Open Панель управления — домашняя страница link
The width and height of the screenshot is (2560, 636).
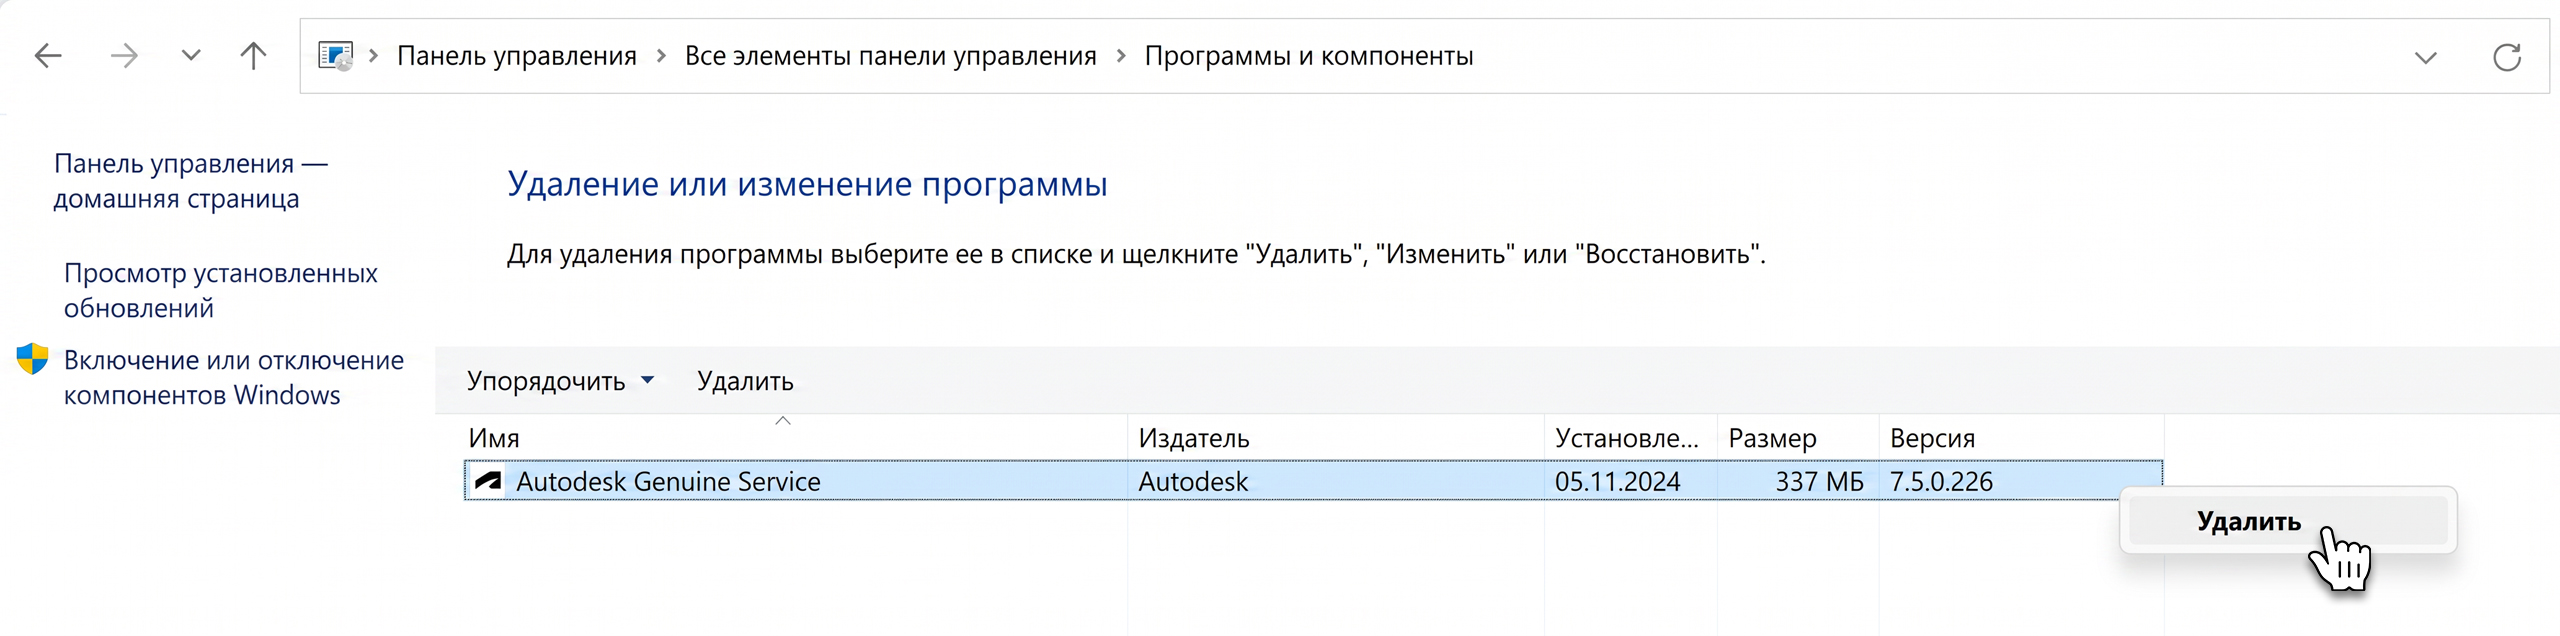[191, 181]
